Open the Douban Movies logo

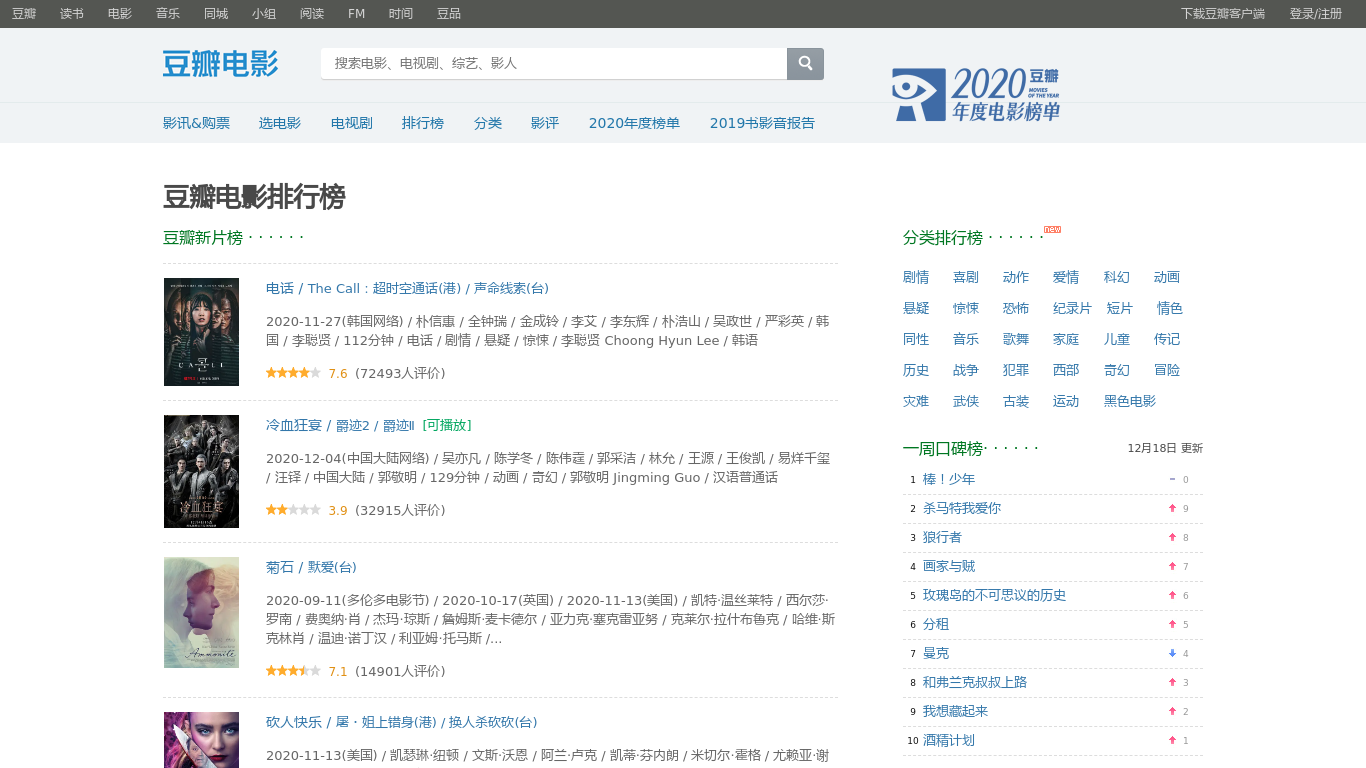click(x=221, y=63)
